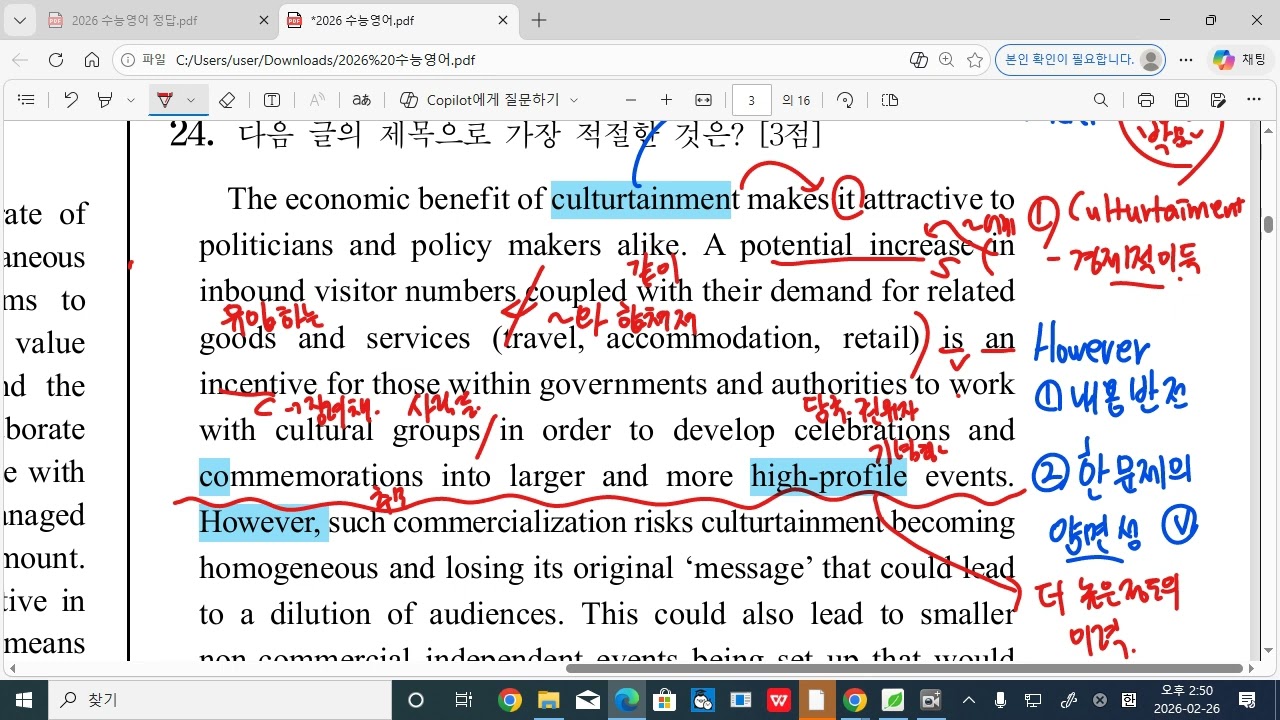Search within the PDF
The image size is (1280, 720).
pyautogui.click(x=1101, y=100)
